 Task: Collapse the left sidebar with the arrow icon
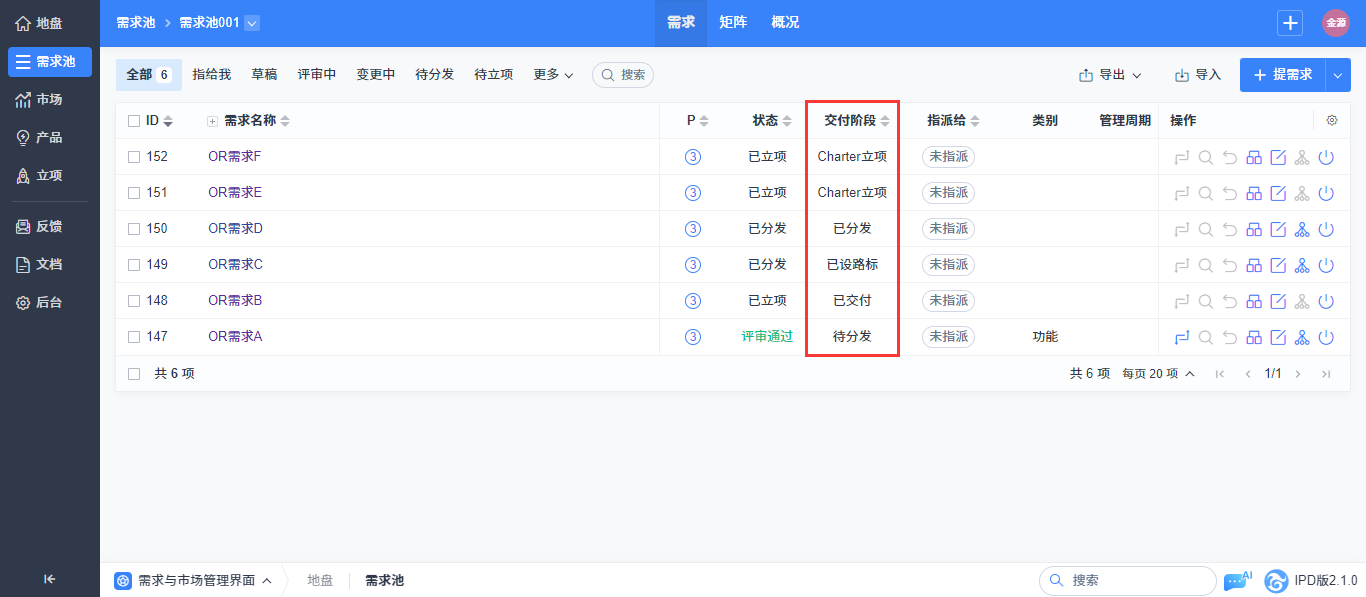coord(50,578)
